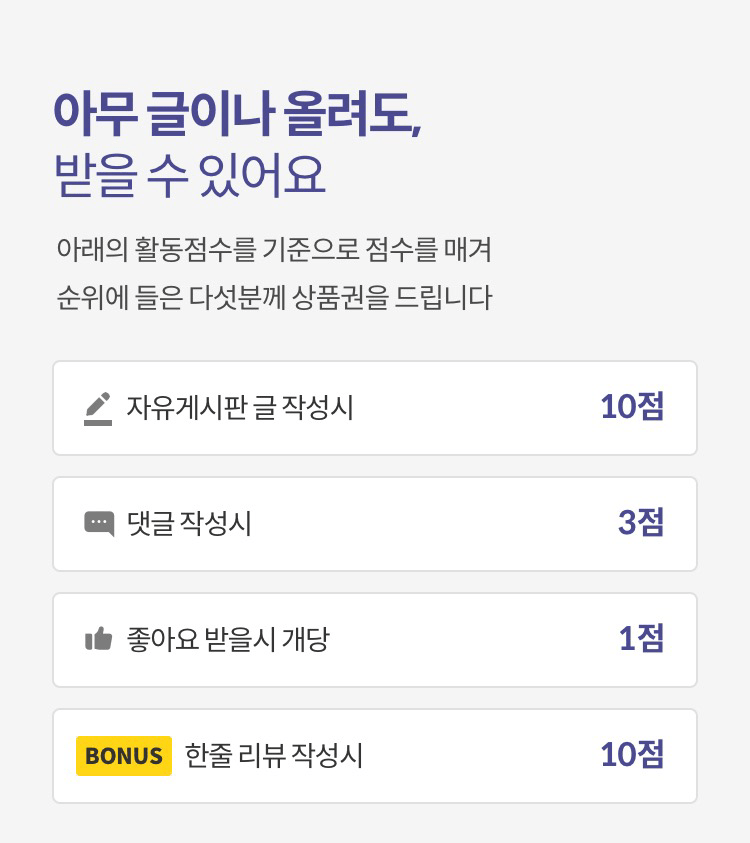This screenshot has width=750, height=843.
Task: Open the likes received scoring card
Action: pyautogui.click(x=375, y=640)
